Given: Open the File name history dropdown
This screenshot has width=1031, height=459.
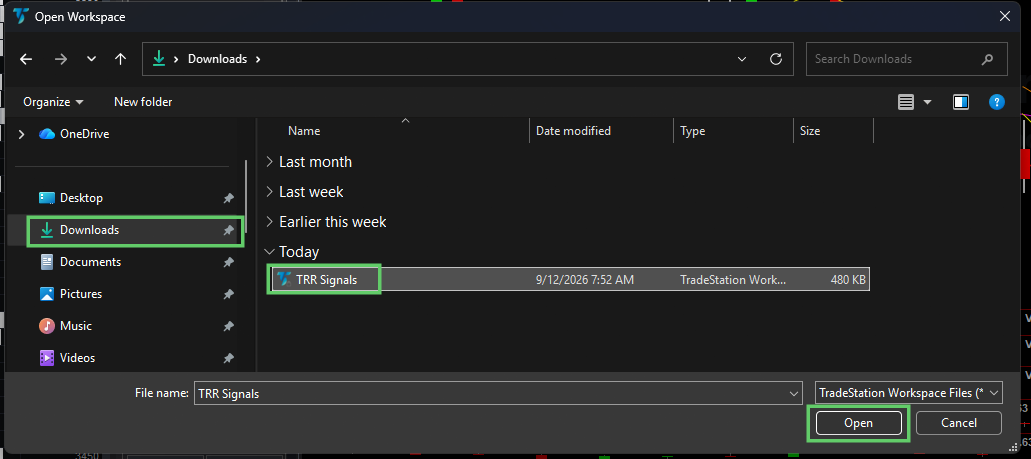Looking at the screenshot, I should [x=794, y=394].
